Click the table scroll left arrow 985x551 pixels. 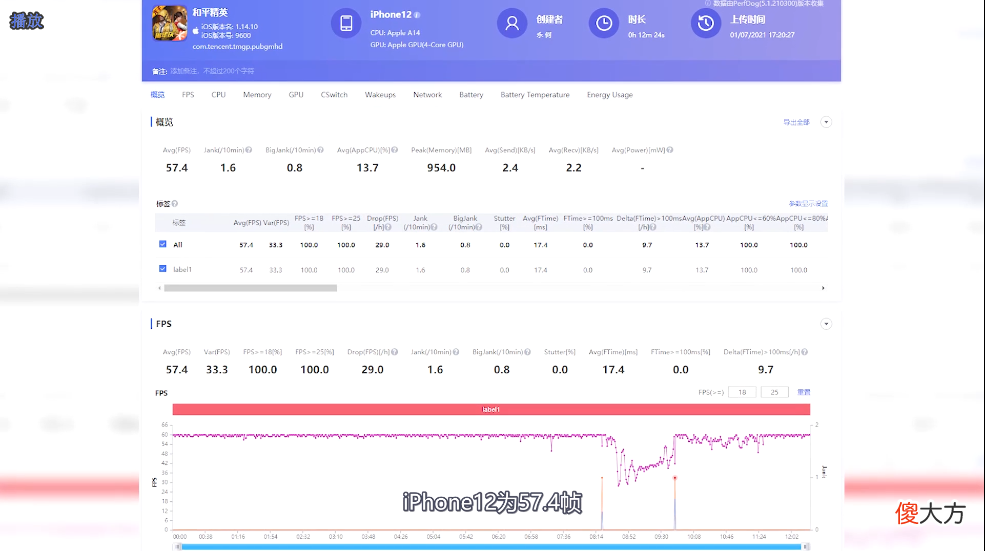[x=160, y=288]
